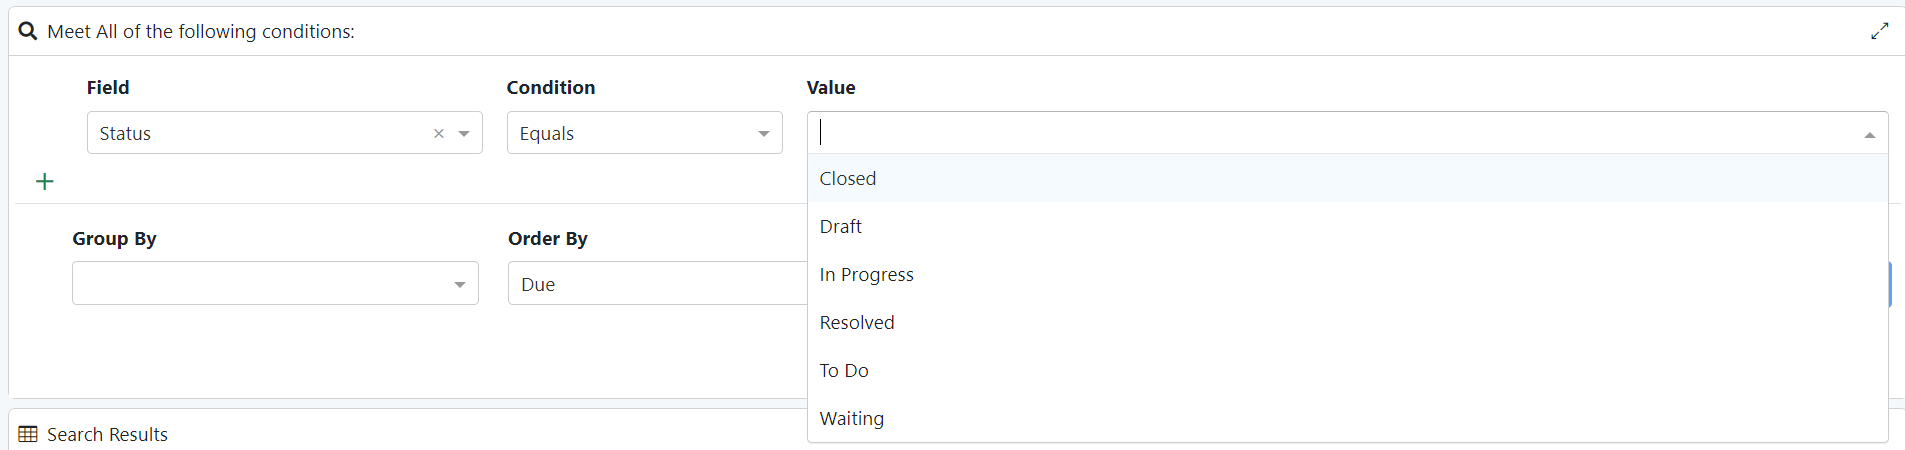Collapse the Value dropdown arrow
This screenshot has width=1905, height=450.
[1869, 134]
